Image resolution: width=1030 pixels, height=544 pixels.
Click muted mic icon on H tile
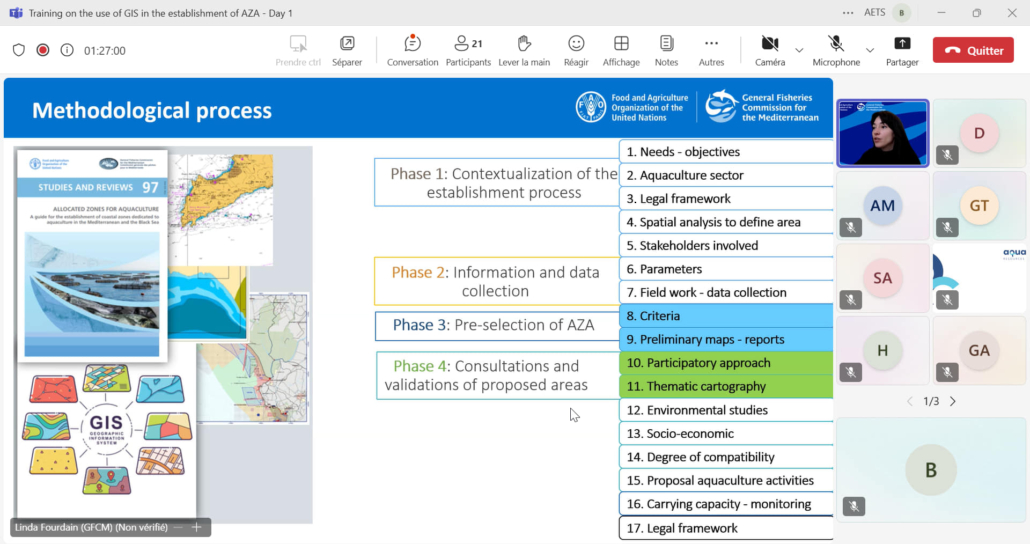[851, 372]
